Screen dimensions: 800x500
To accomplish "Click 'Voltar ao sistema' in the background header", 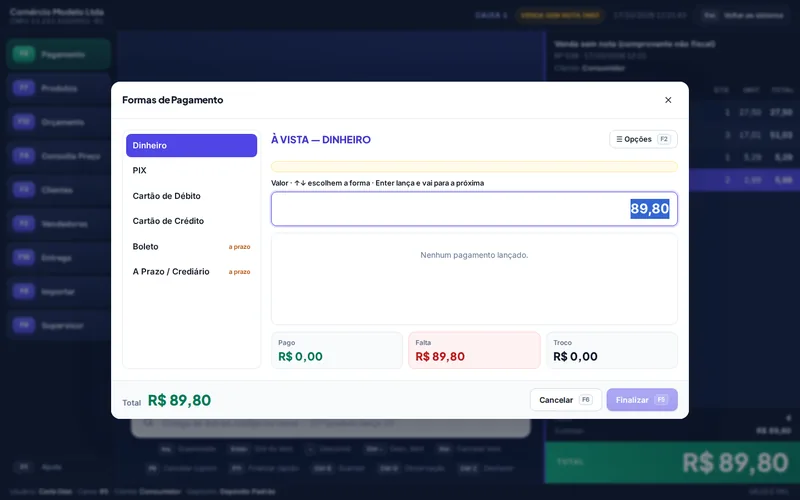I will [745, 15].
